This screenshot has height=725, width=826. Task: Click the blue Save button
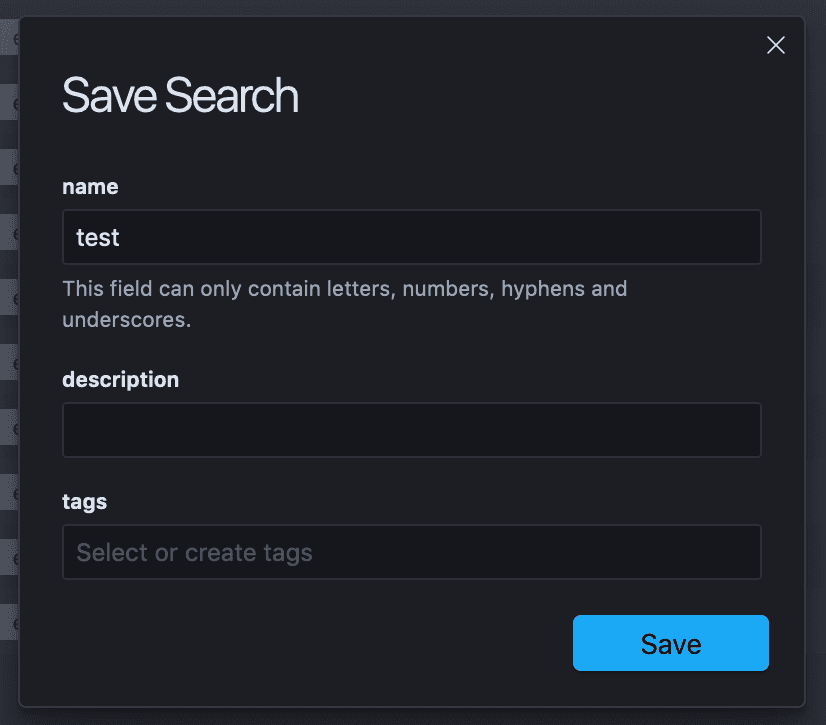[671, 643]
